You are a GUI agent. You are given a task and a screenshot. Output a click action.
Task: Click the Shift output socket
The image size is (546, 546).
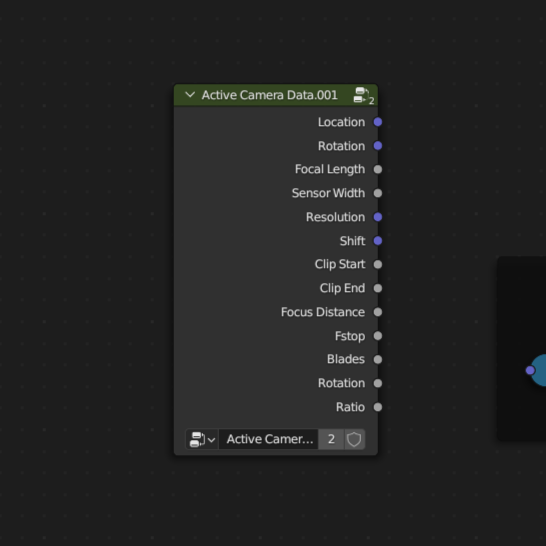[378, 241]
